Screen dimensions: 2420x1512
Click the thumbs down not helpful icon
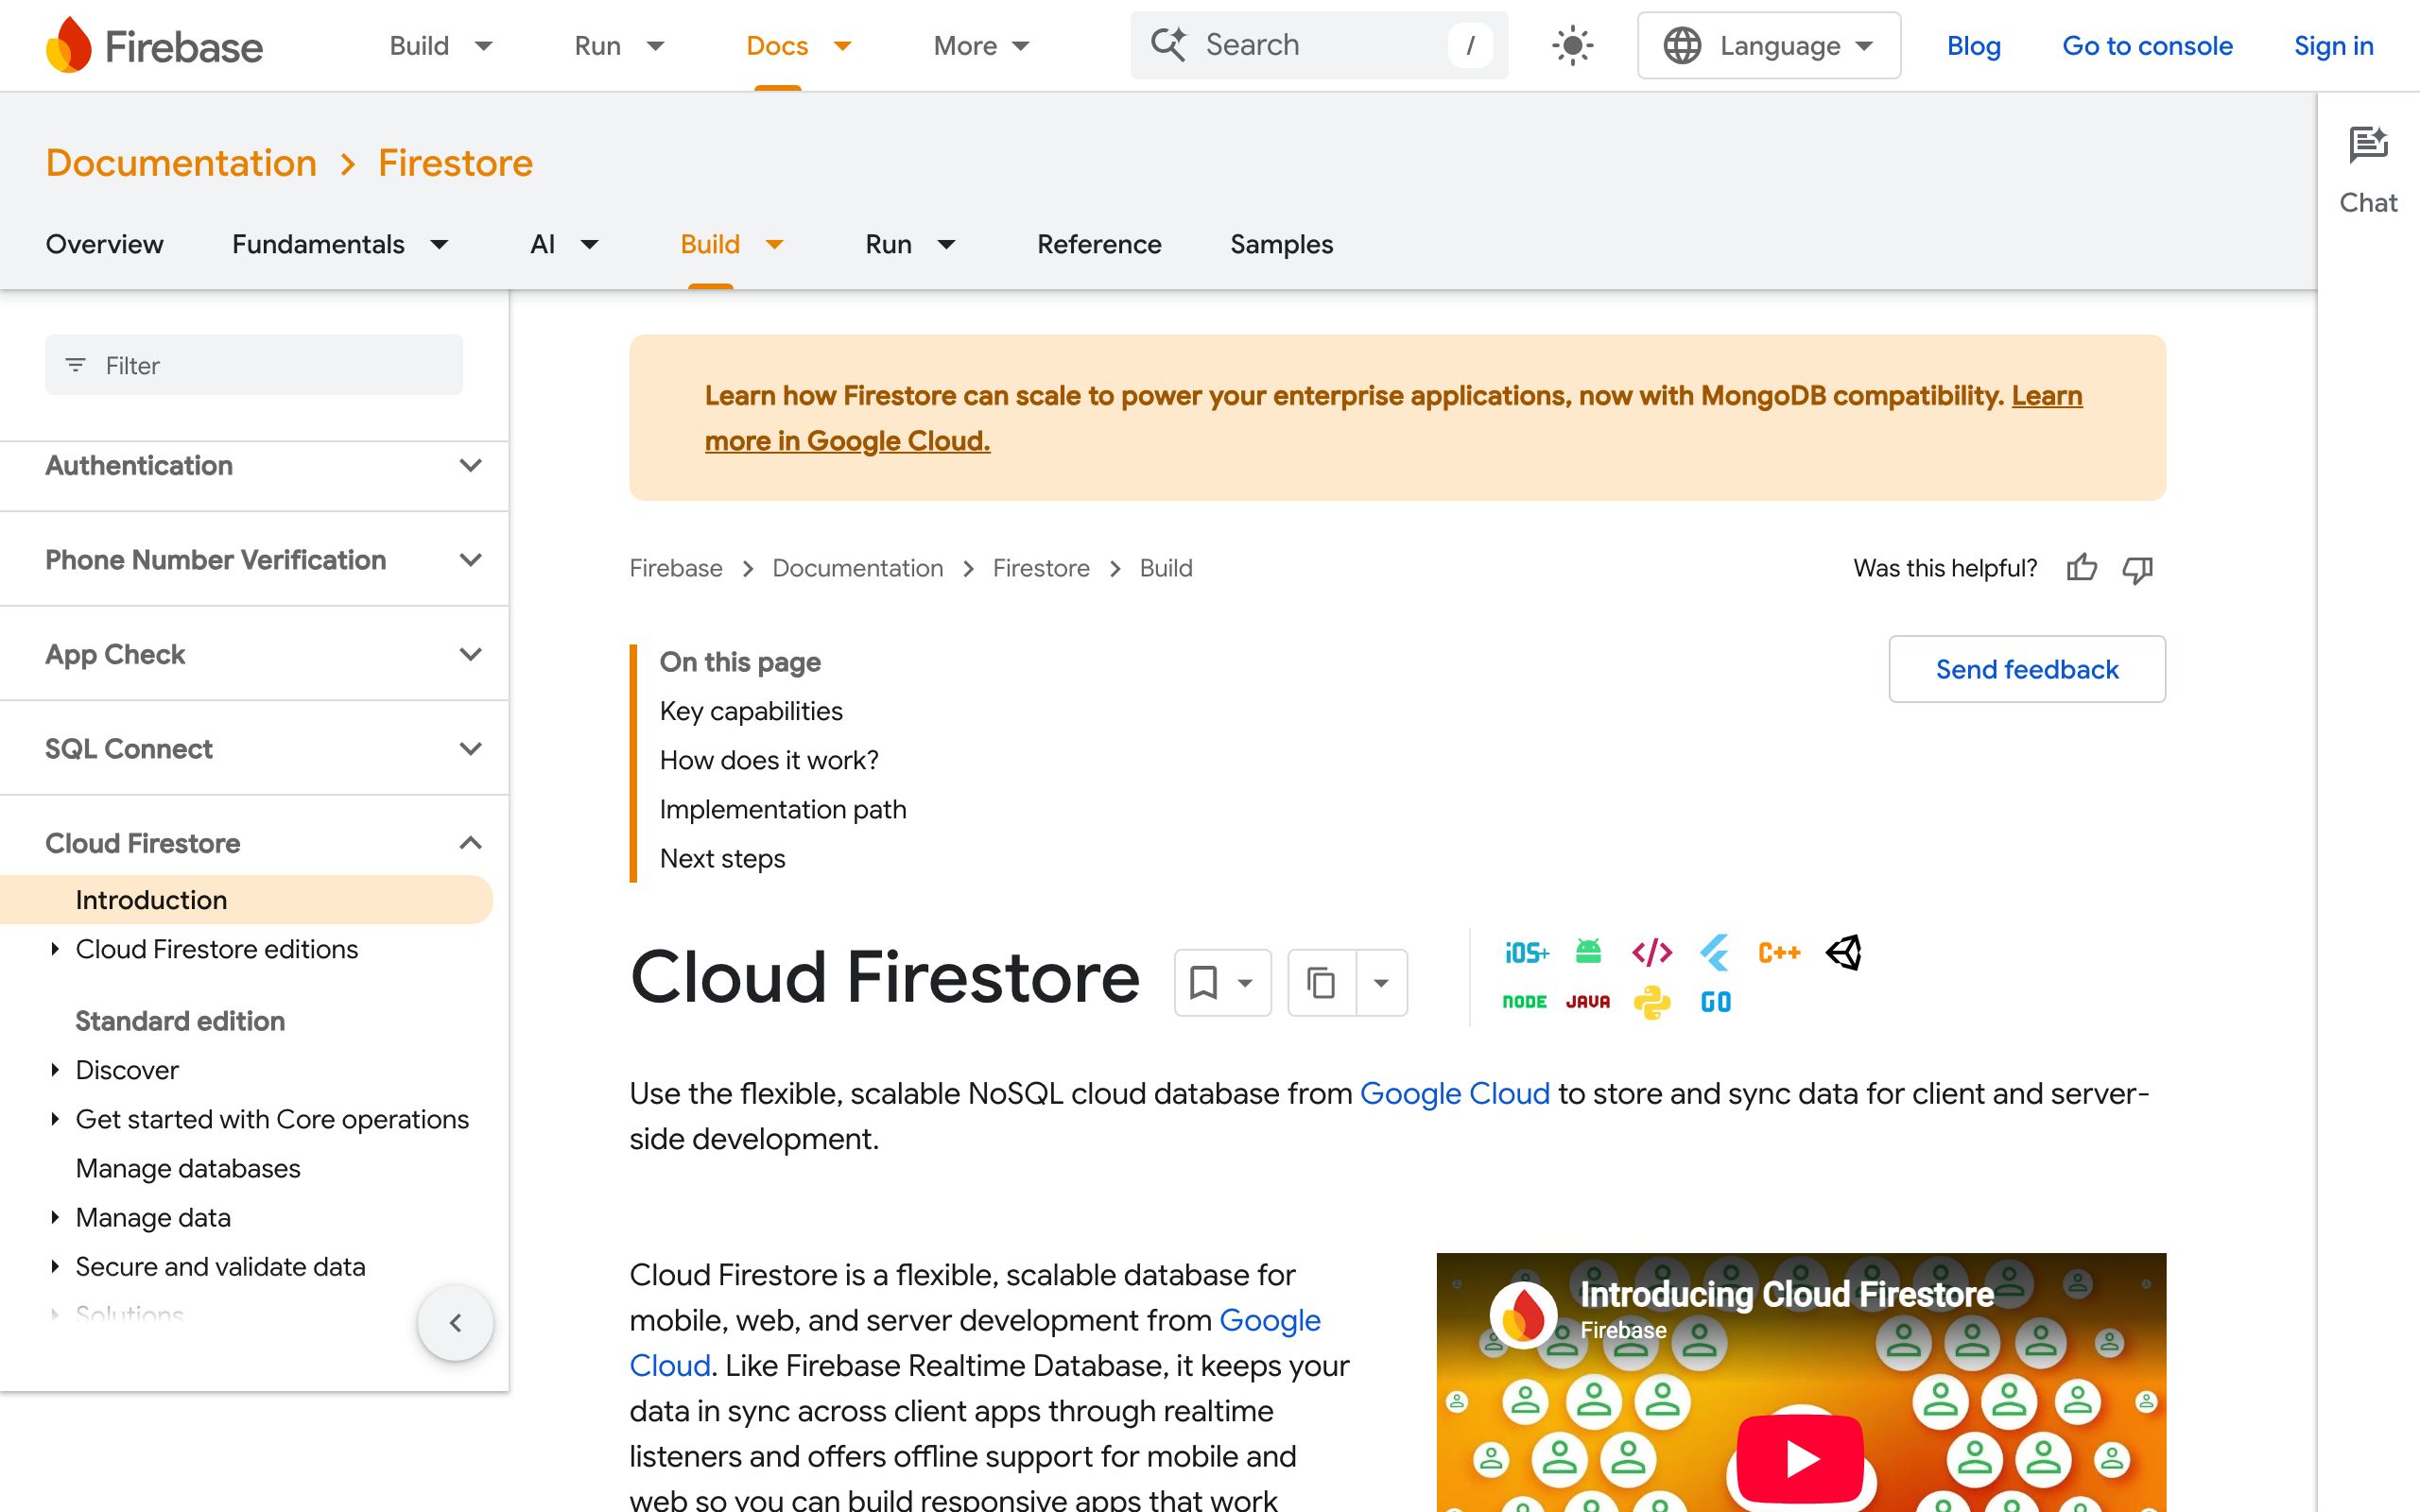pyautogui.click(x=2138, y=569)
